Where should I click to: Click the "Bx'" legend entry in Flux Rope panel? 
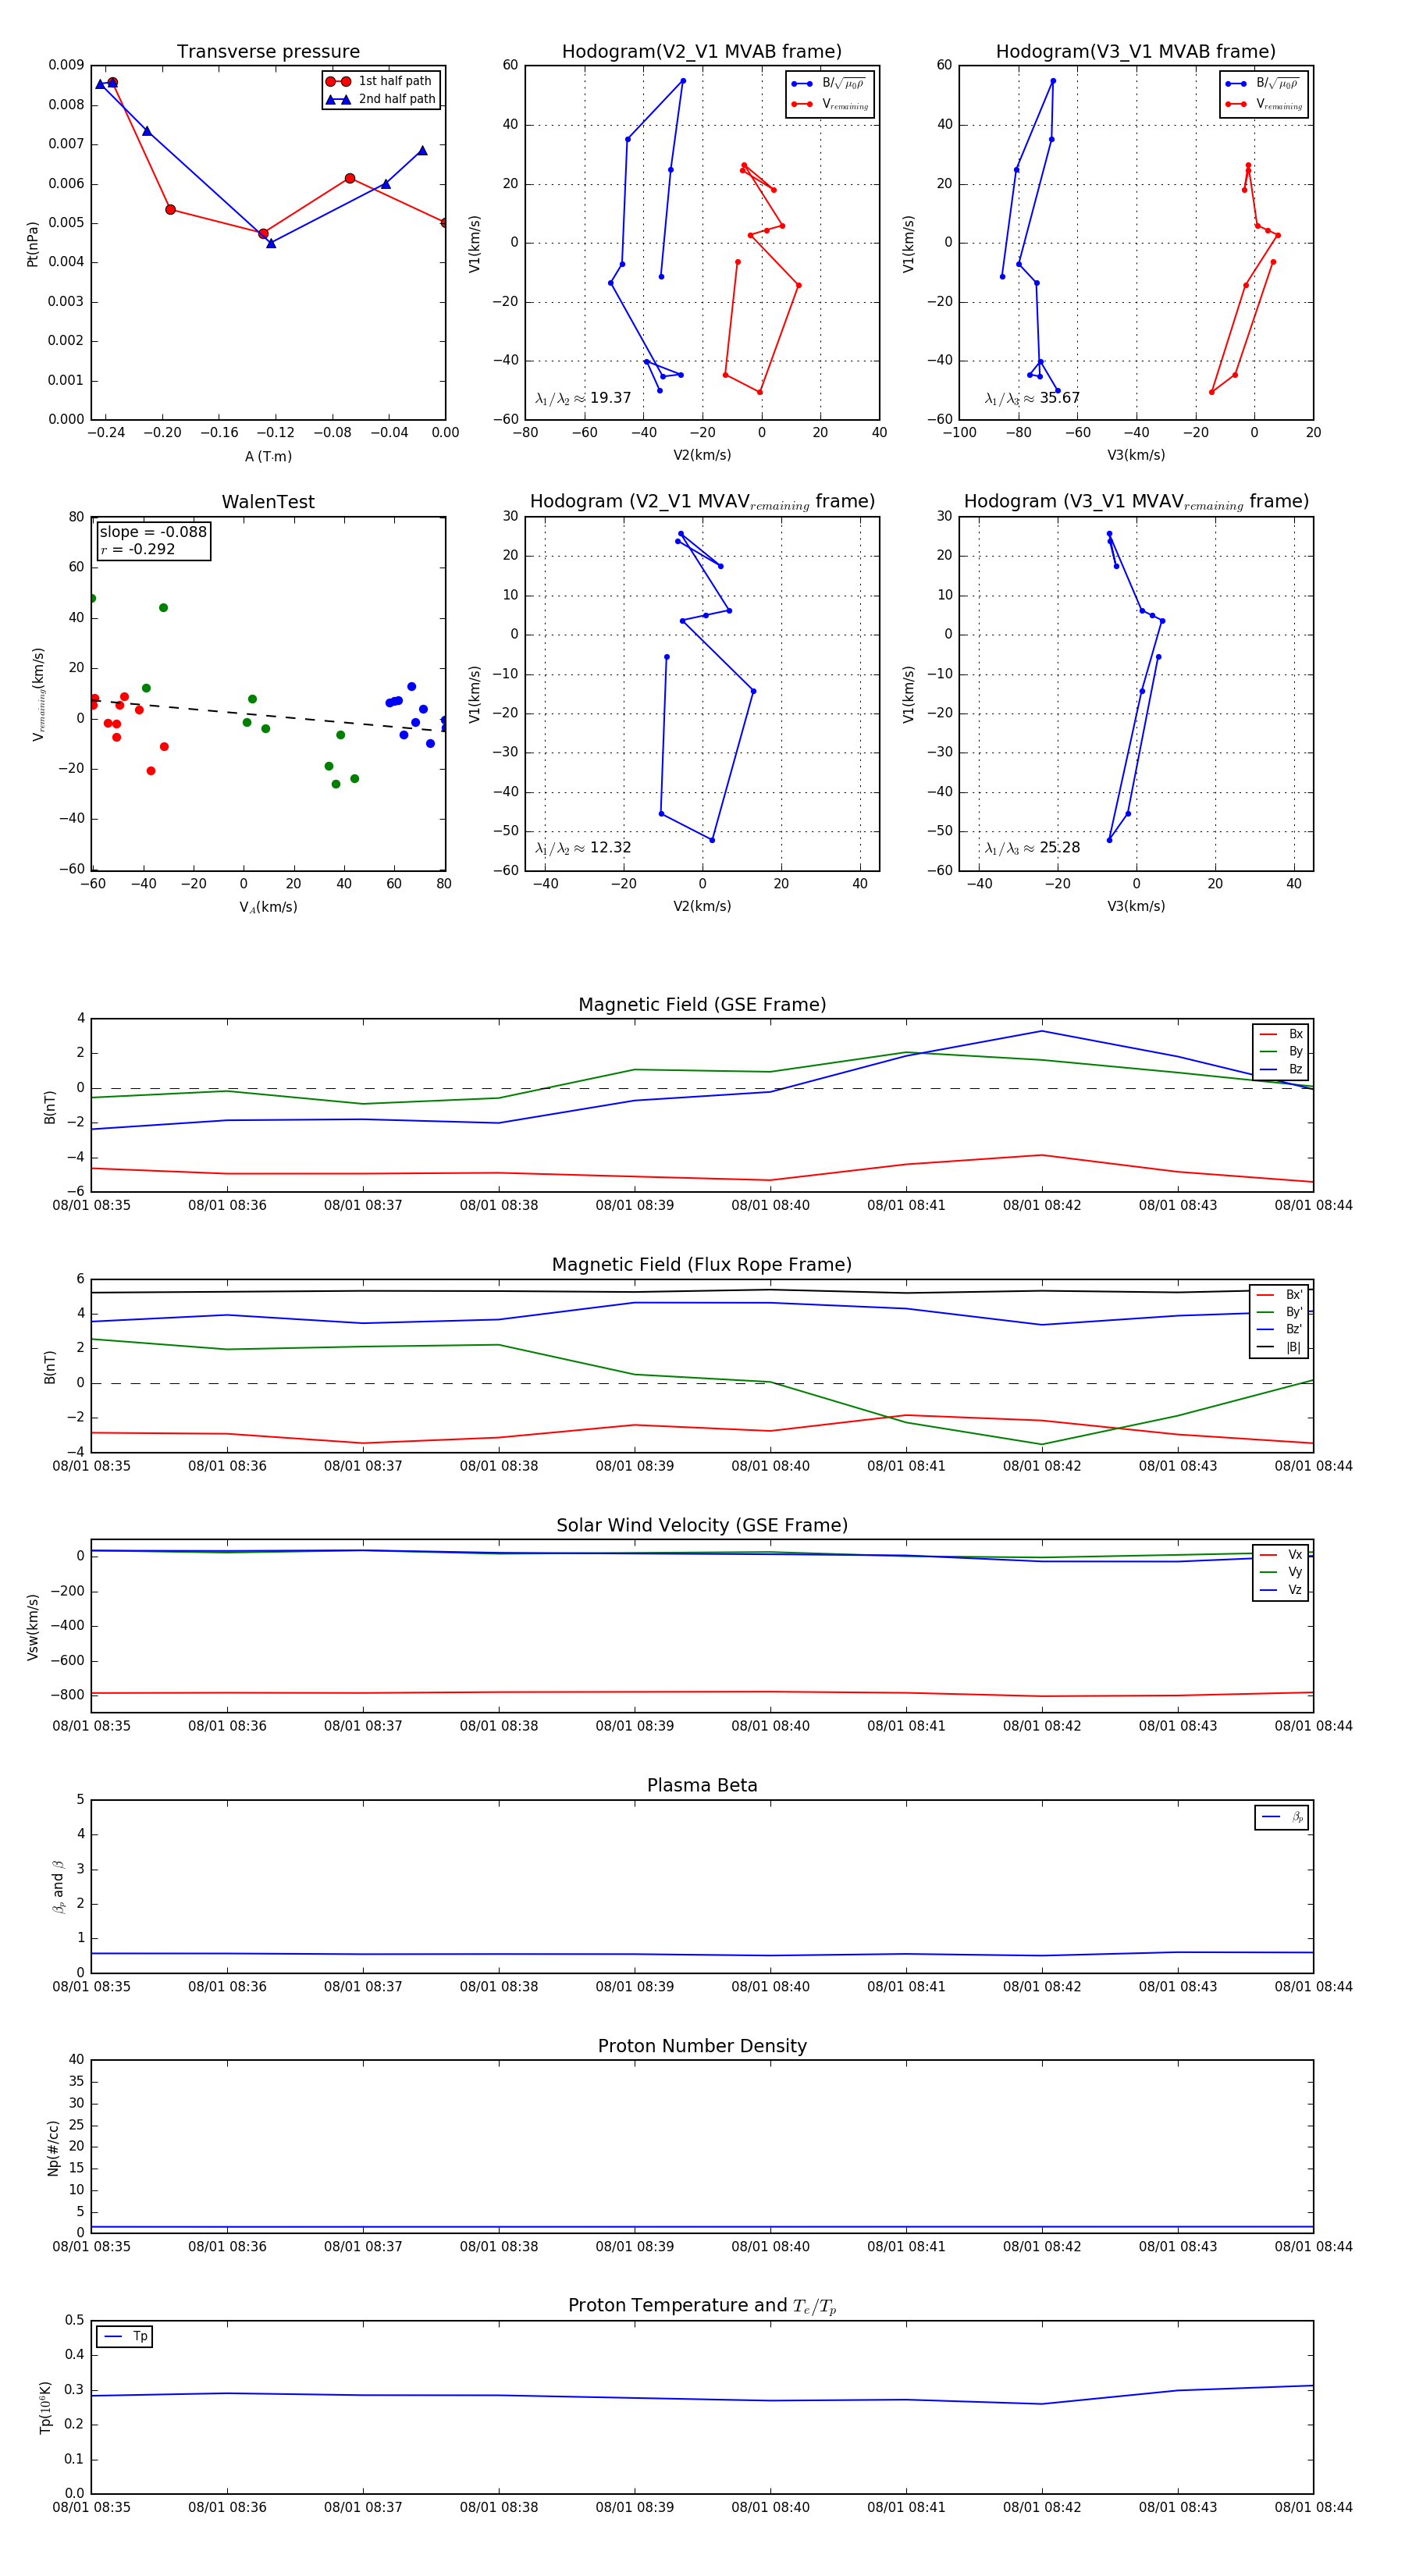coord(1279,1295)
